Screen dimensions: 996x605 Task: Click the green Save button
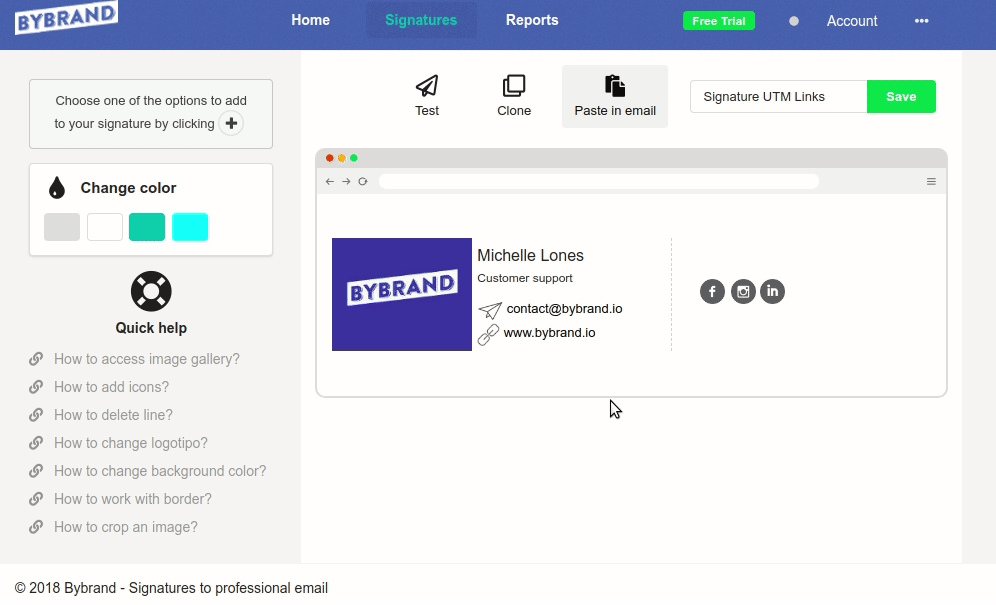[901, 97]
